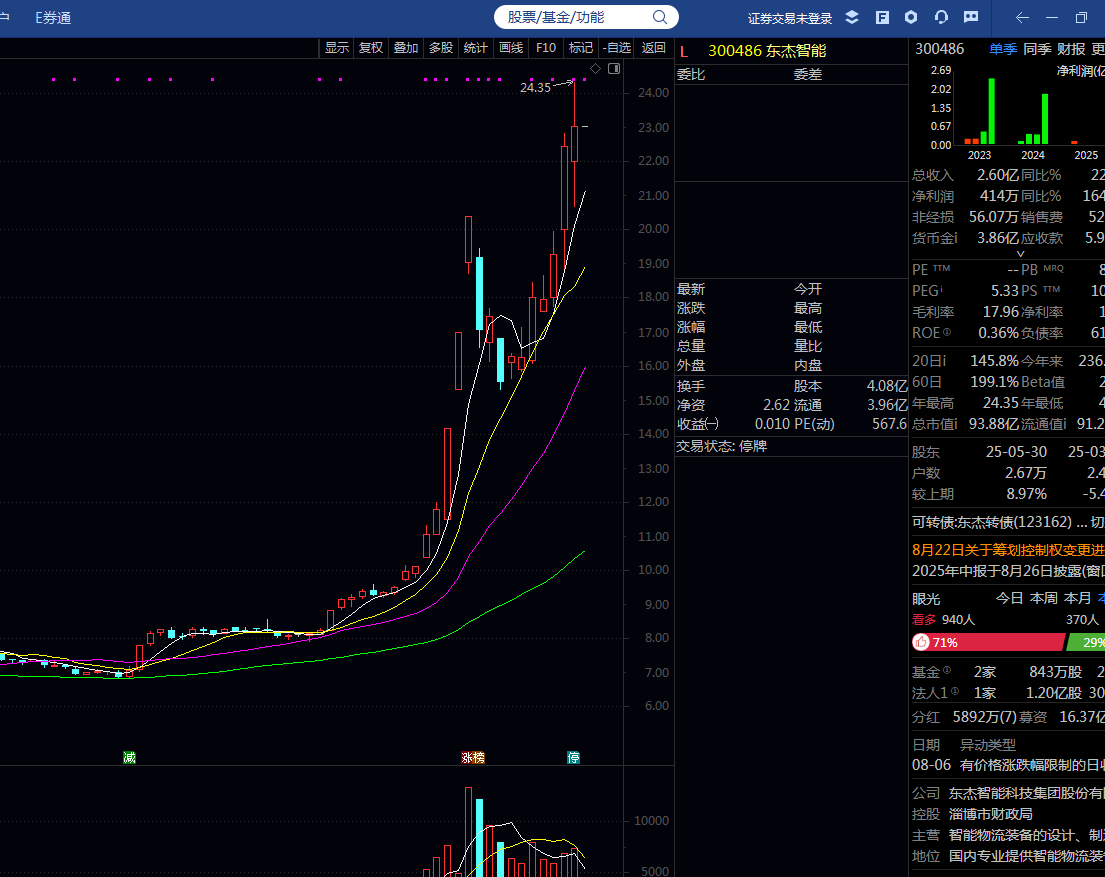Select 本月 in the 眼光 section
This screenshot has height=877, width=1105.
click(1078, 599)
